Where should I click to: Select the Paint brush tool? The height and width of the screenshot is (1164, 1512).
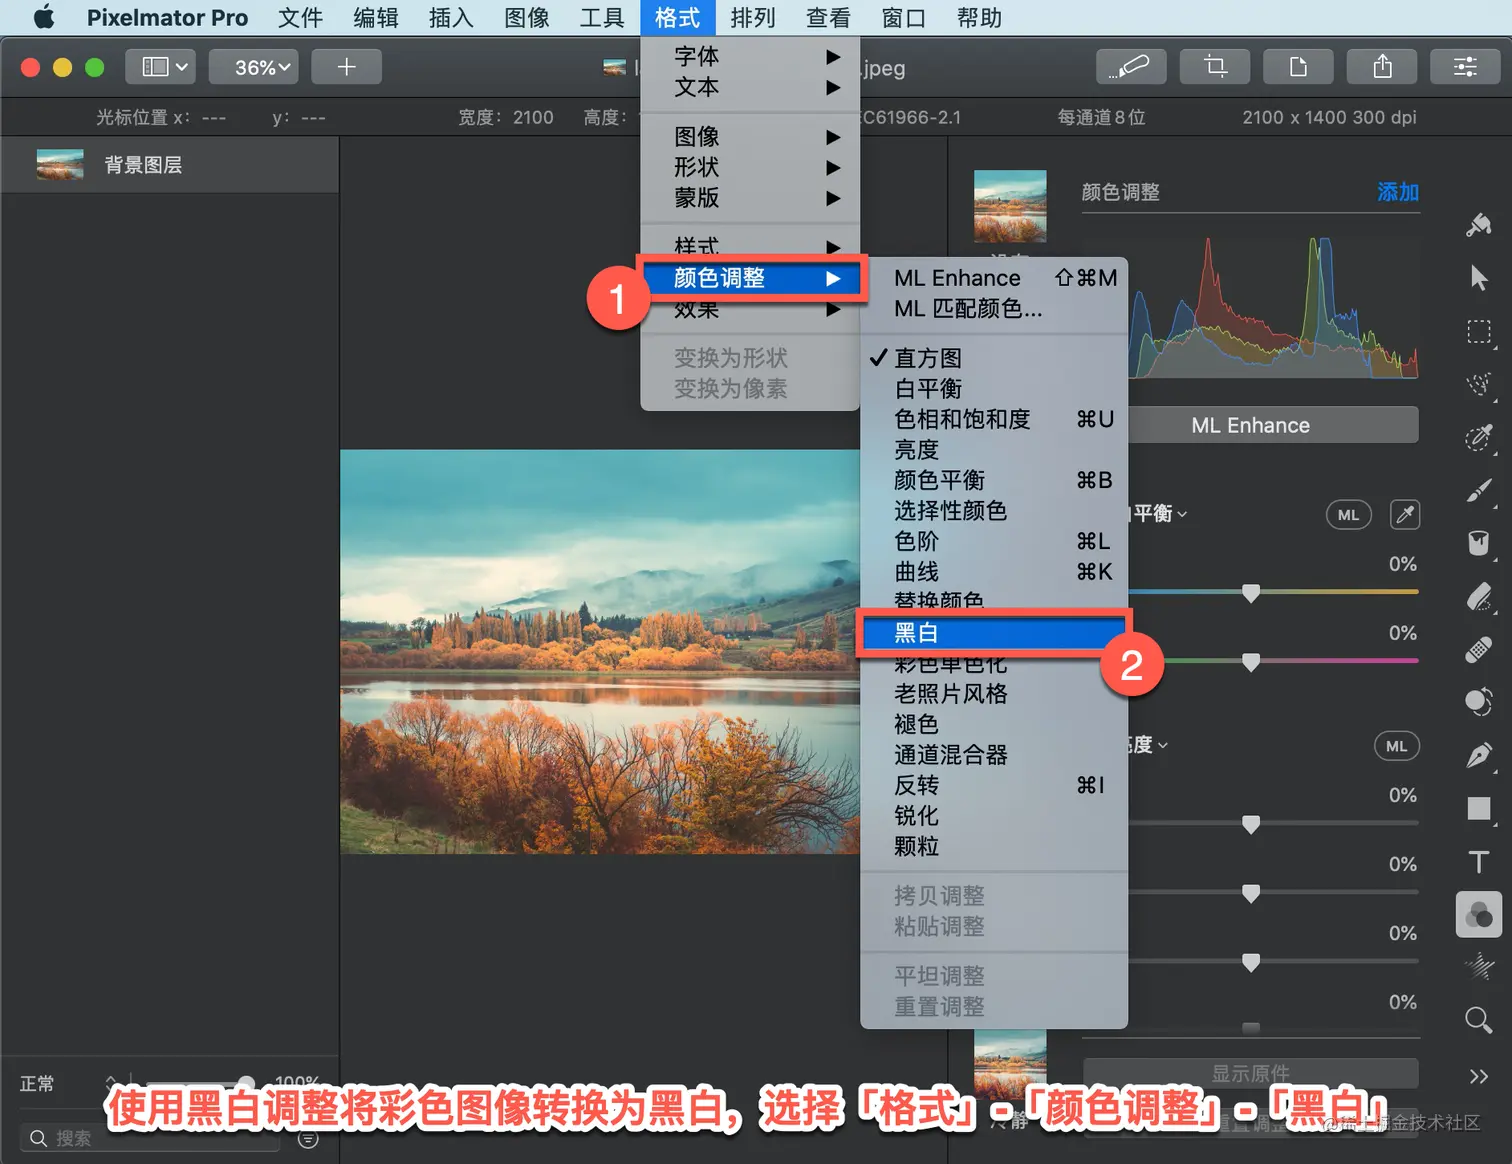pos(1479,490)
